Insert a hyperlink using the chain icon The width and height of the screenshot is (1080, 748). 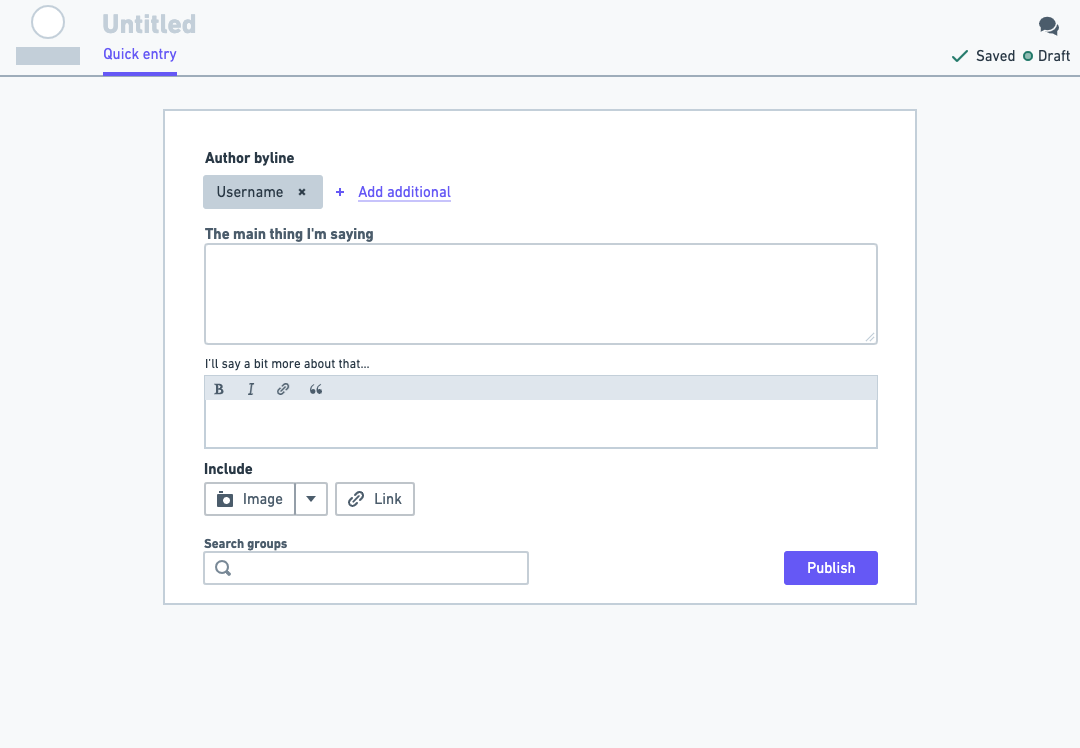283,389
